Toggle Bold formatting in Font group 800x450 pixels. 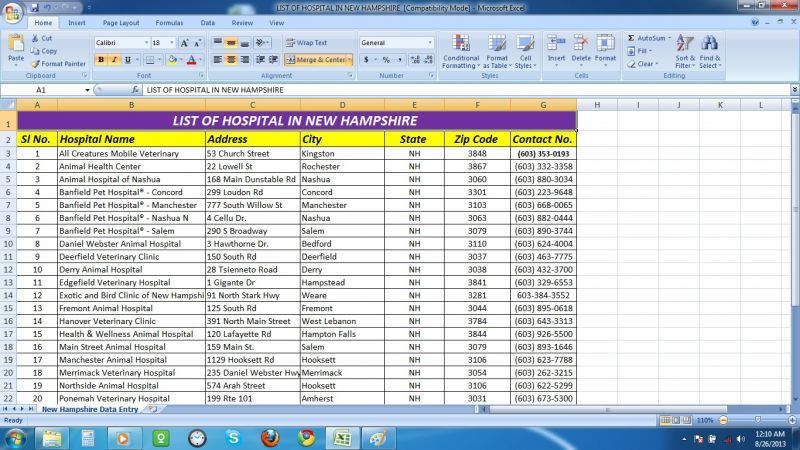click(101, 60)
